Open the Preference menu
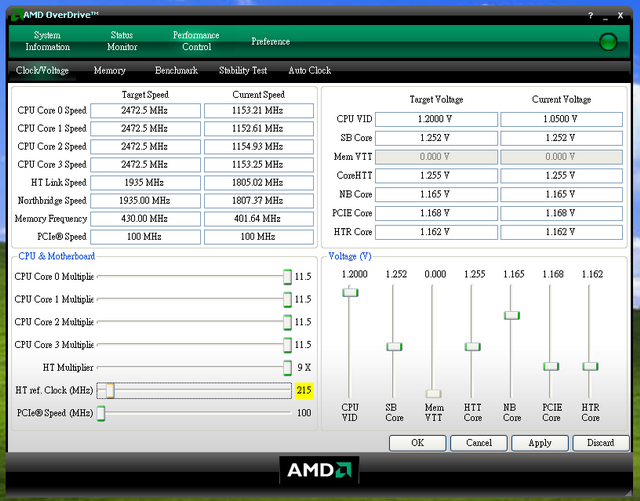640x501 pixels. [x=270, y=41]
